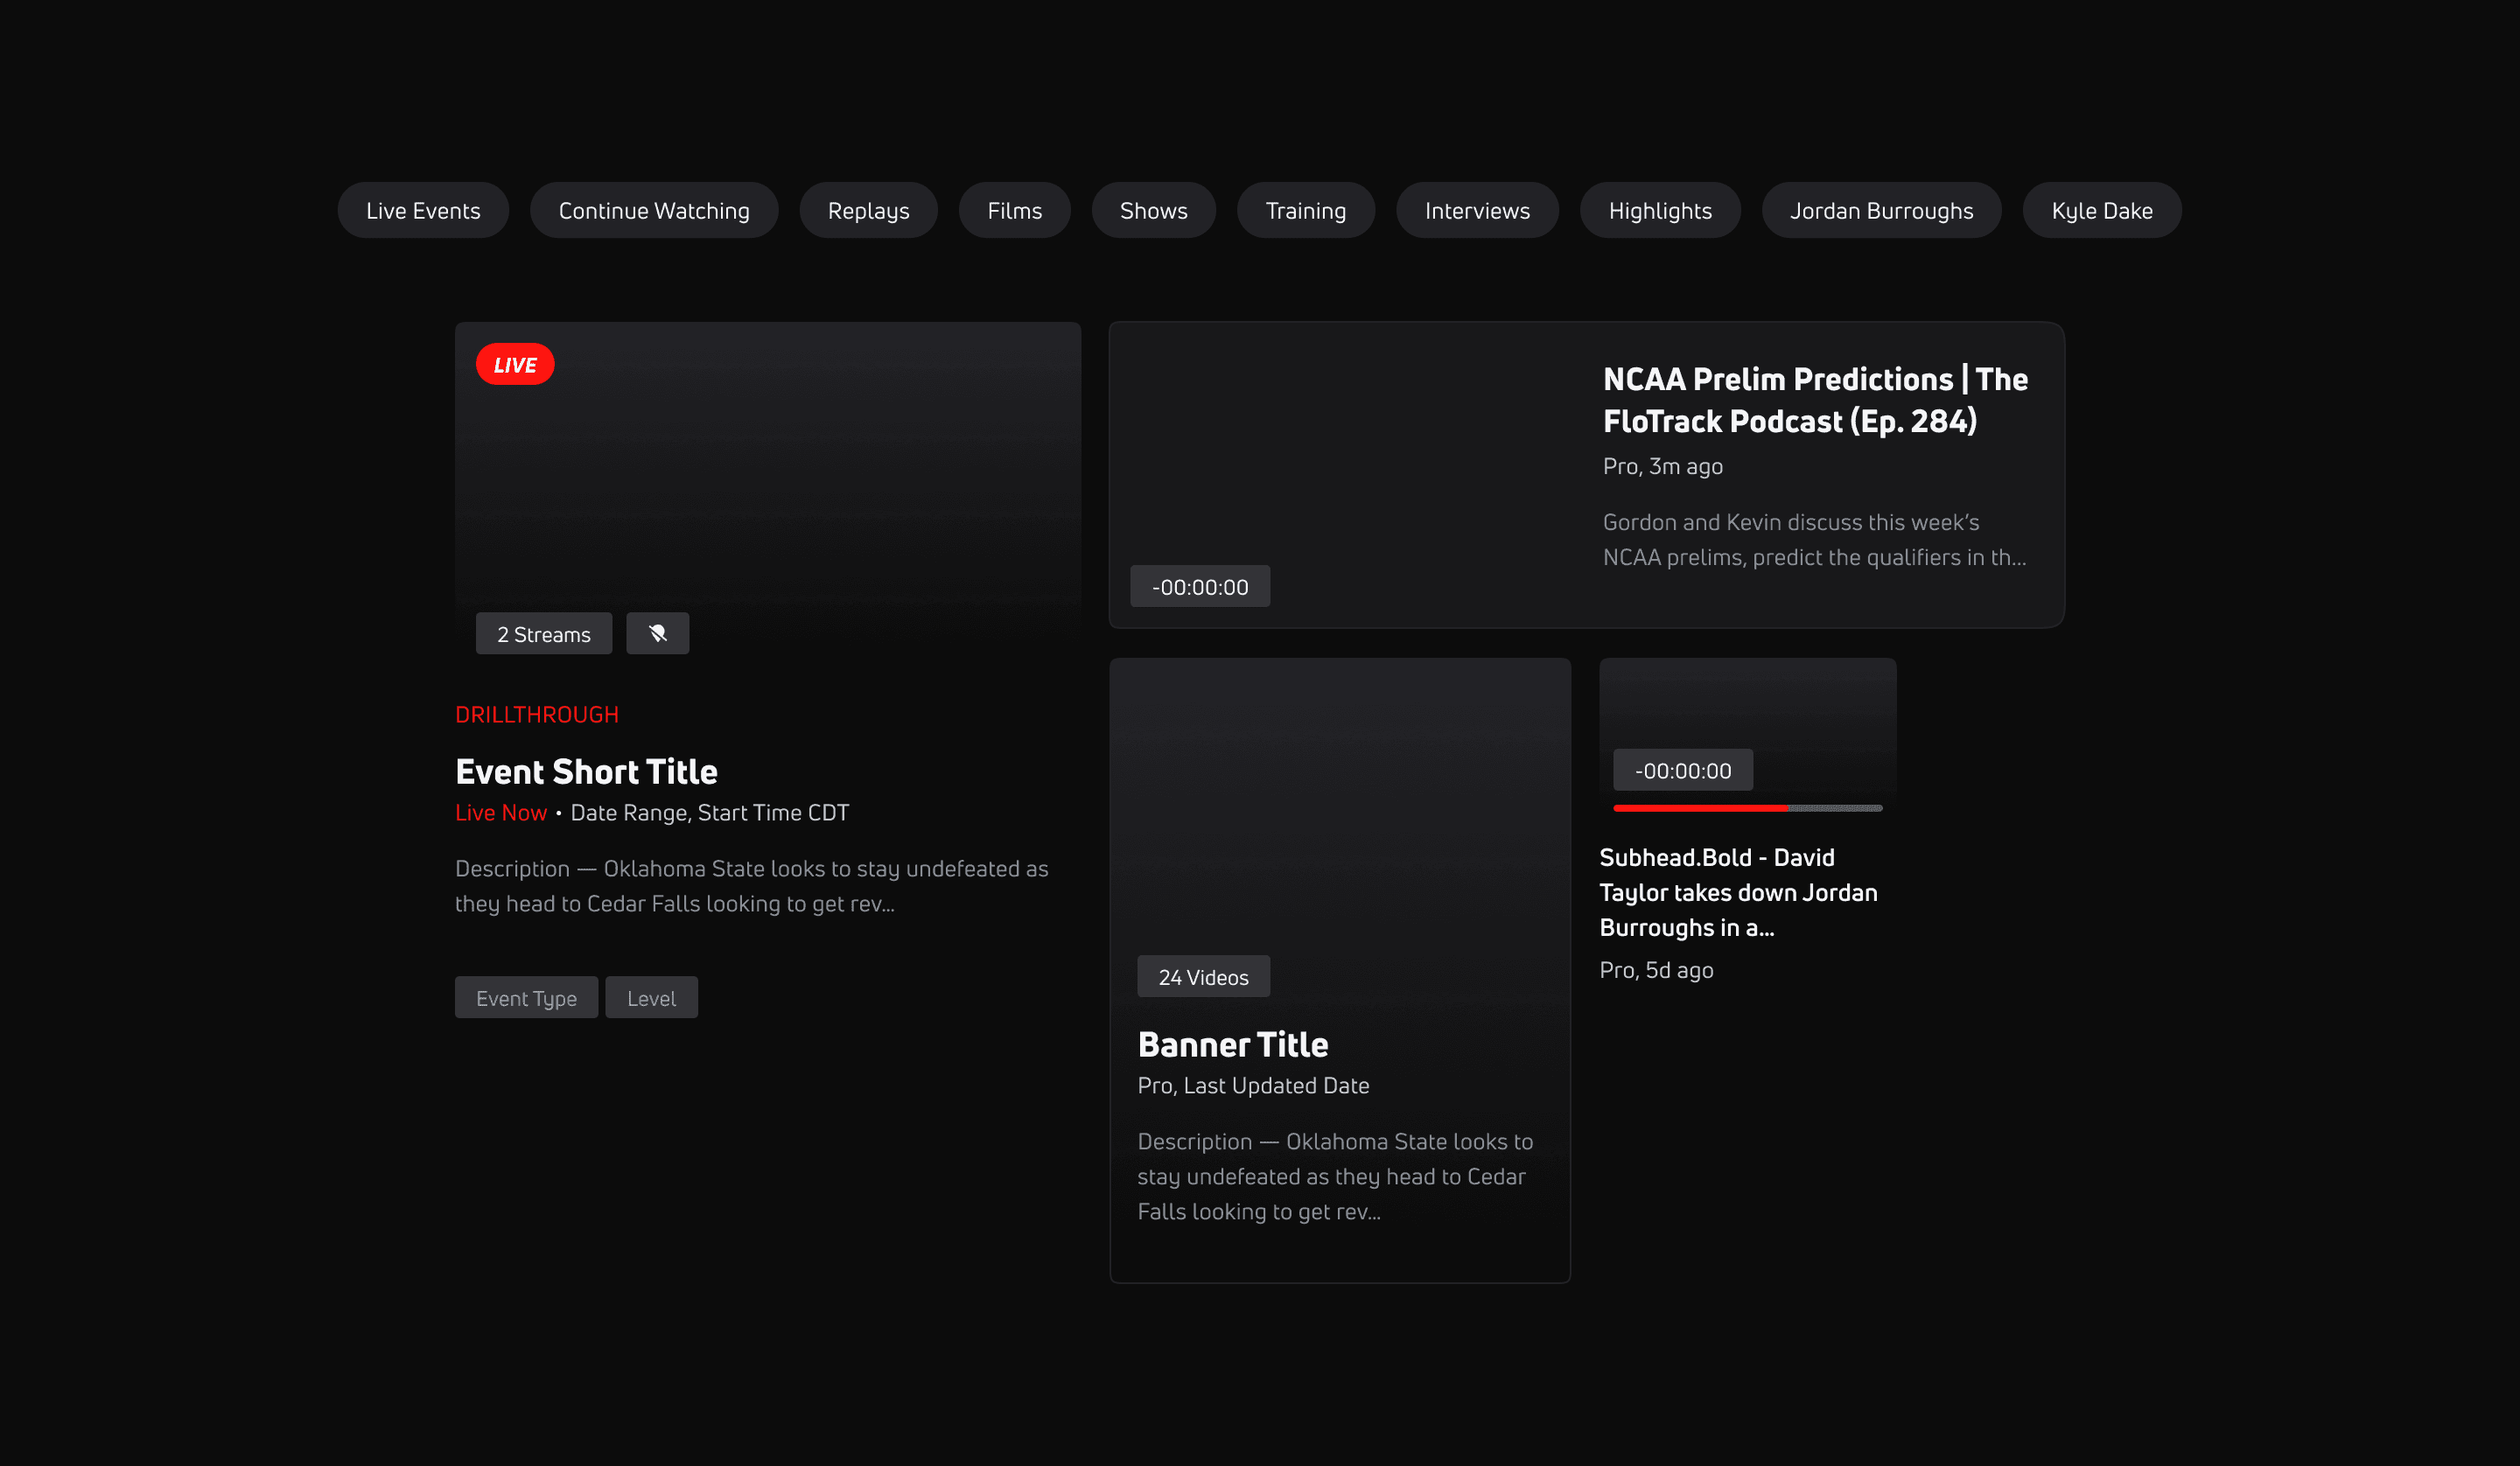Click the 24 Videos badge
This screenshot has height=1466, width=2520.
1203,976
